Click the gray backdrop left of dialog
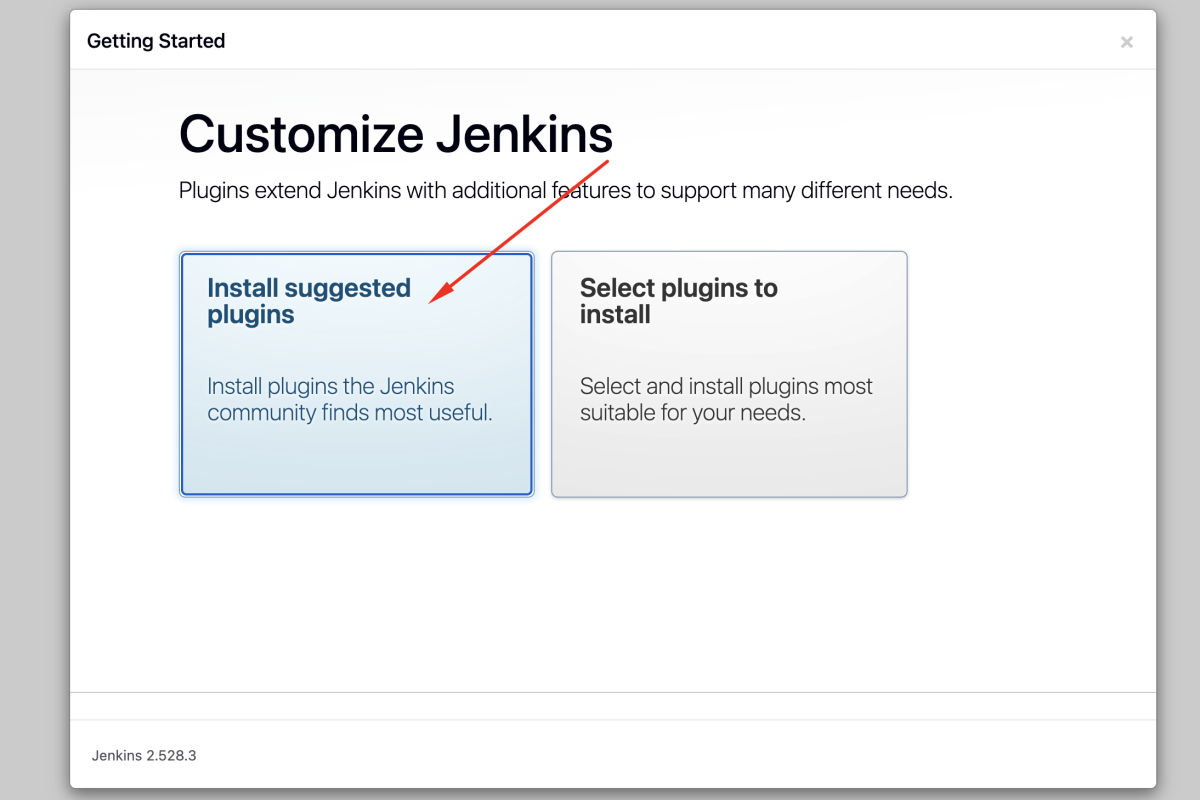The image size is (1200, 800). (x=34, y=400)
